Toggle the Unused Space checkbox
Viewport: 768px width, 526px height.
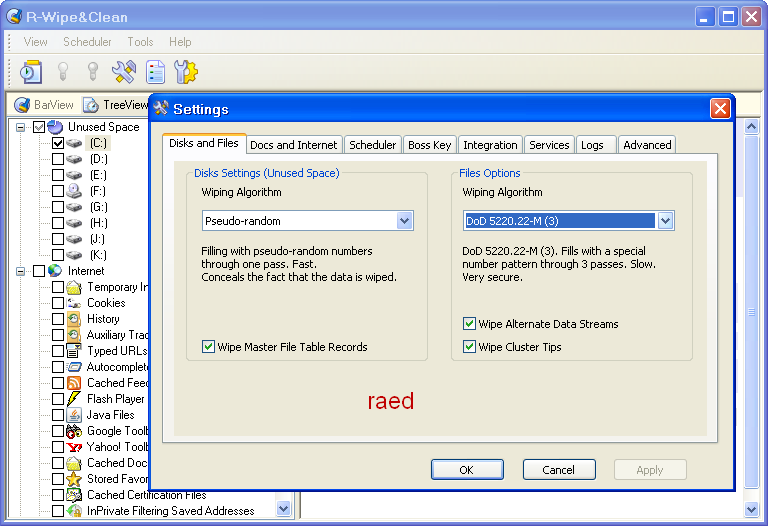tap(39, 127)
